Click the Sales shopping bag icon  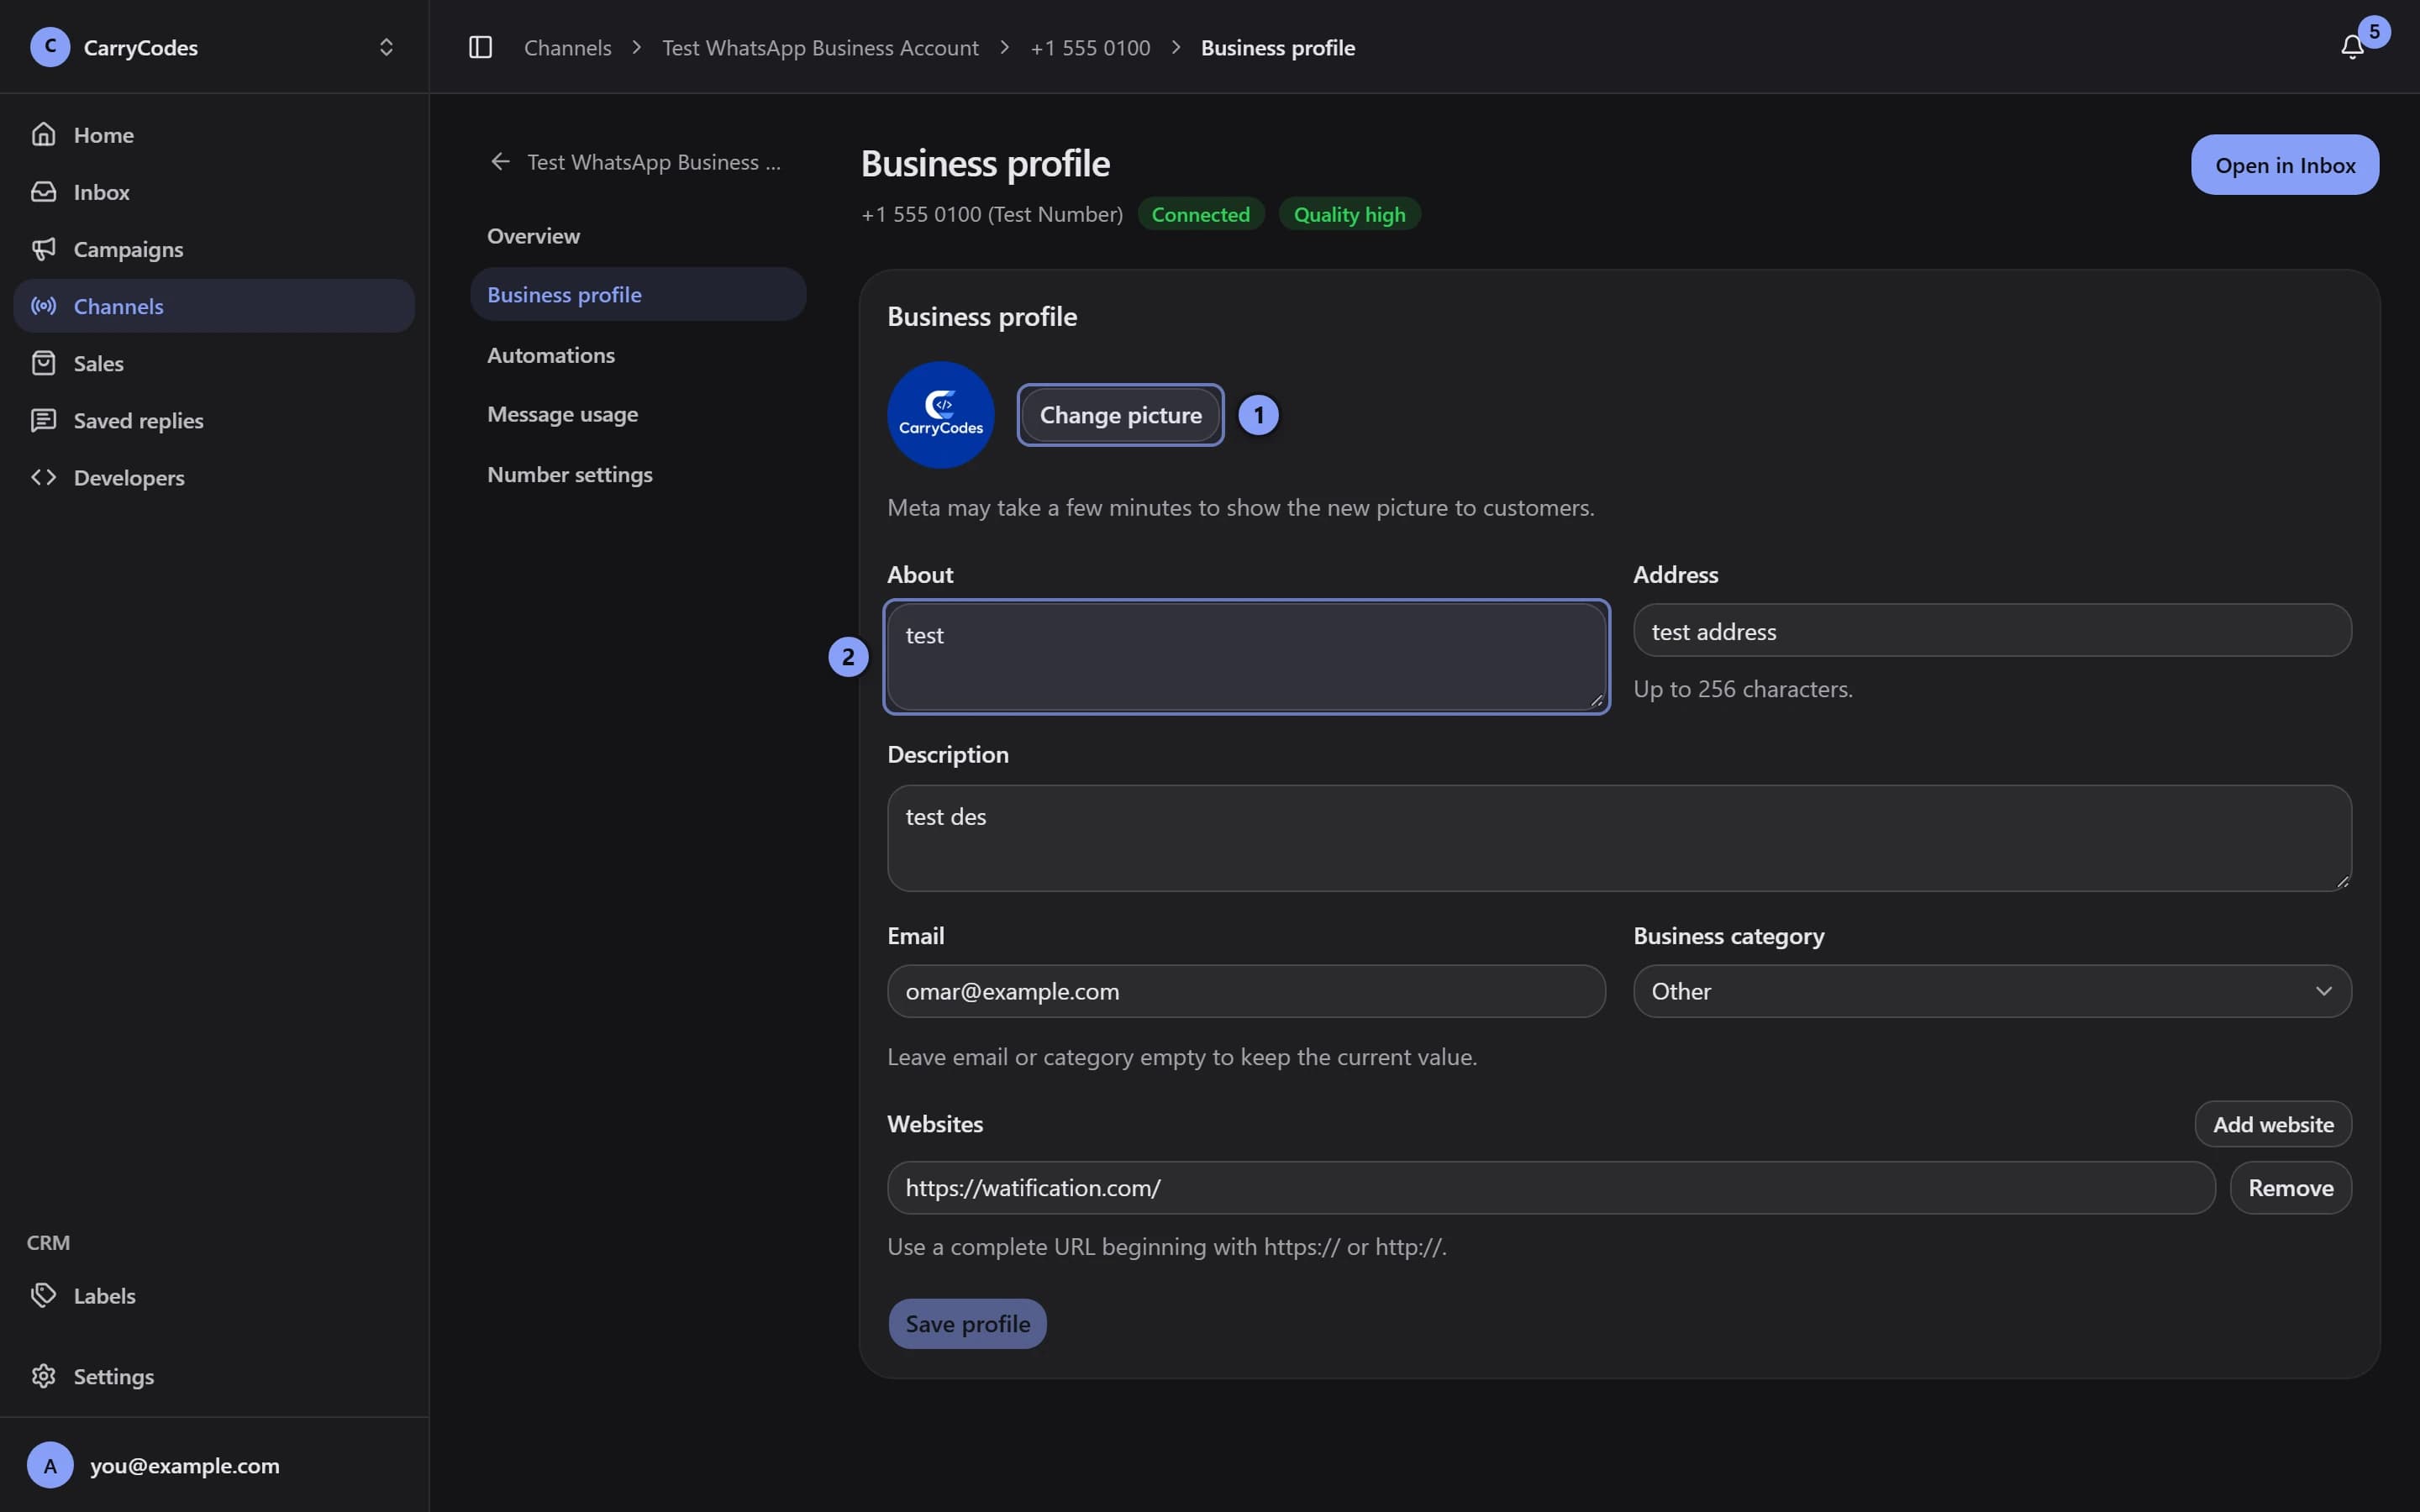(x=43, y=362)
